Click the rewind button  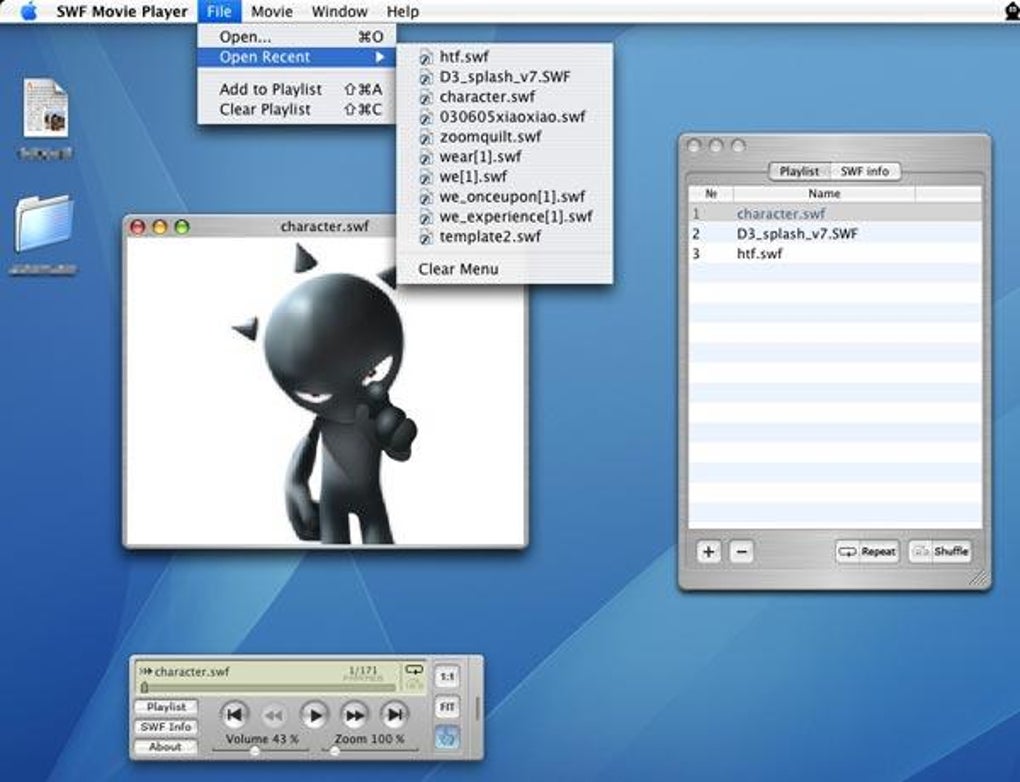click(273, 714)
